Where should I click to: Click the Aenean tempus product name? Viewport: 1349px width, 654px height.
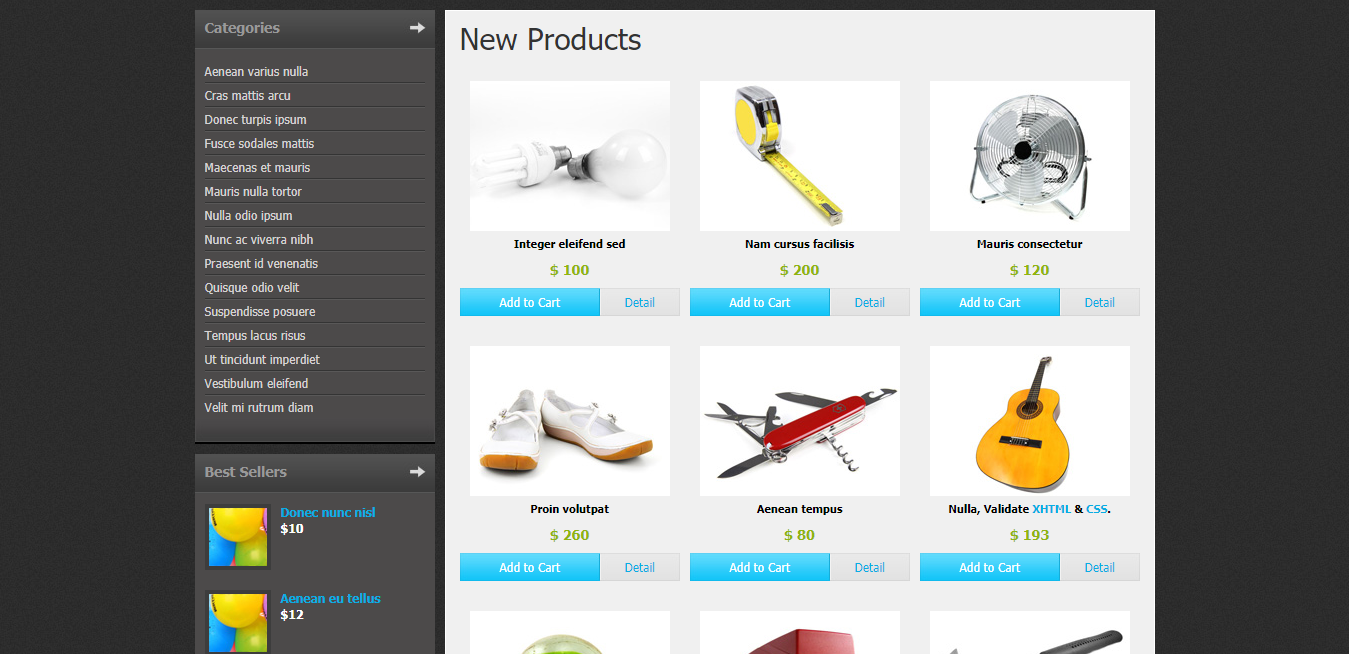[800, 509]
